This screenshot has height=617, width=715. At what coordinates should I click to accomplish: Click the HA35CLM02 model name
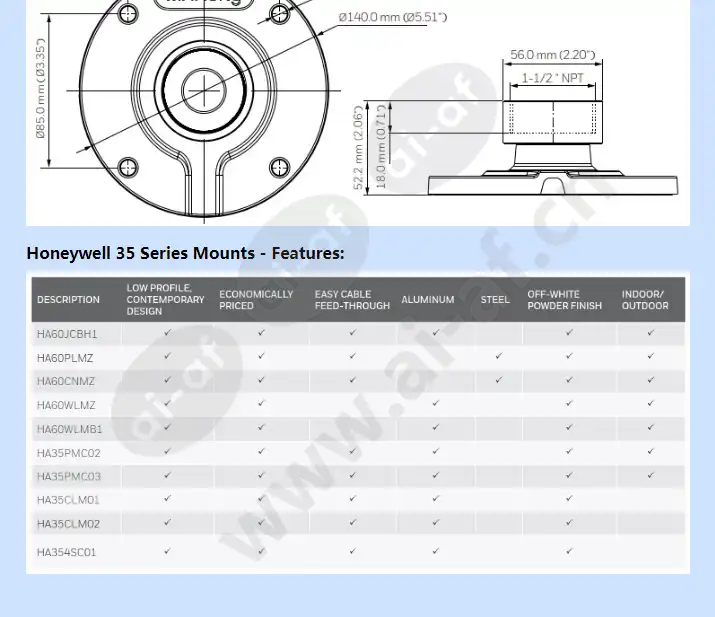[x=68, y=524]
